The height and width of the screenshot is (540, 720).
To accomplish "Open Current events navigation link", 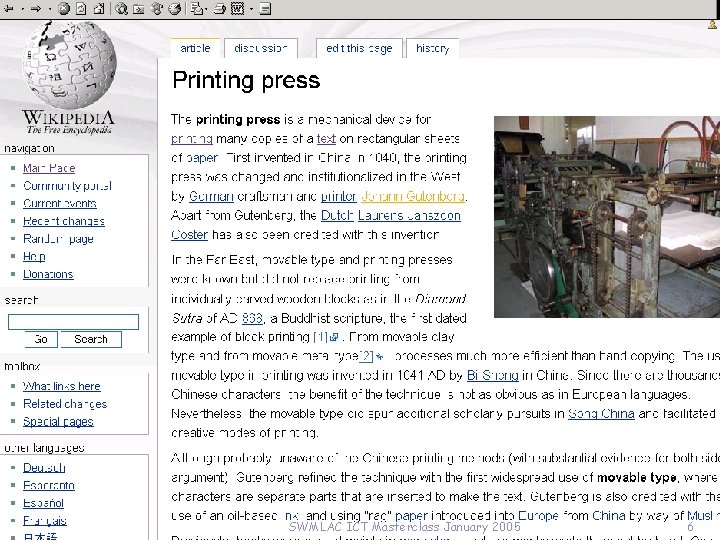I will point(60,203).
